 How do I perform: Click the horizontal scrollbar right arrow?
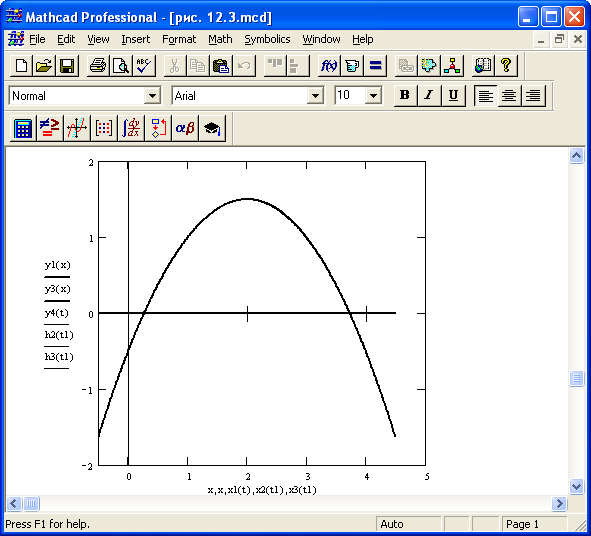tap(559, 503)
